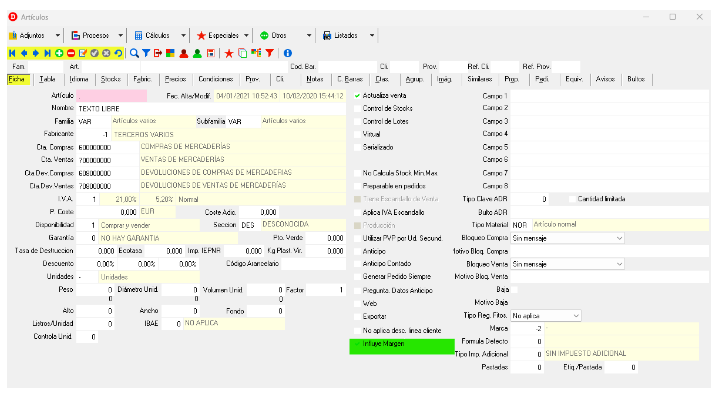Viewport: 714px width, 399px height.
Task: Tick the Virtual checkbox
Action: [x=357, y=134]
